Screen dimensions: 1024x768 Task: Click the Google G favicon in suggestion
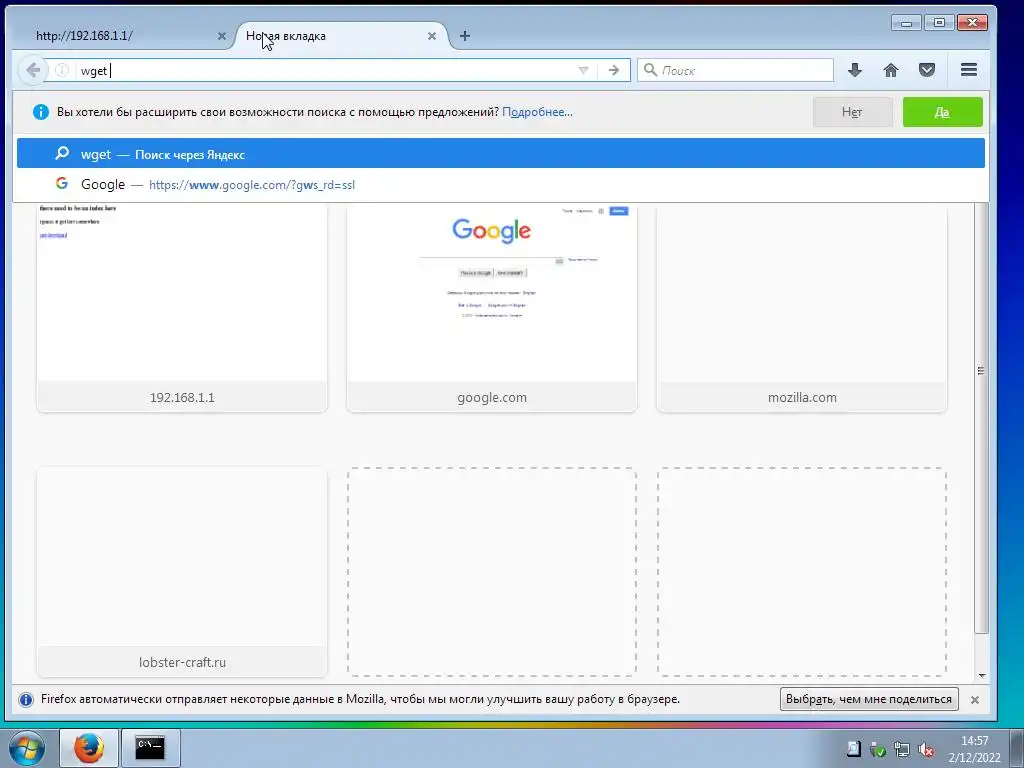62,184
